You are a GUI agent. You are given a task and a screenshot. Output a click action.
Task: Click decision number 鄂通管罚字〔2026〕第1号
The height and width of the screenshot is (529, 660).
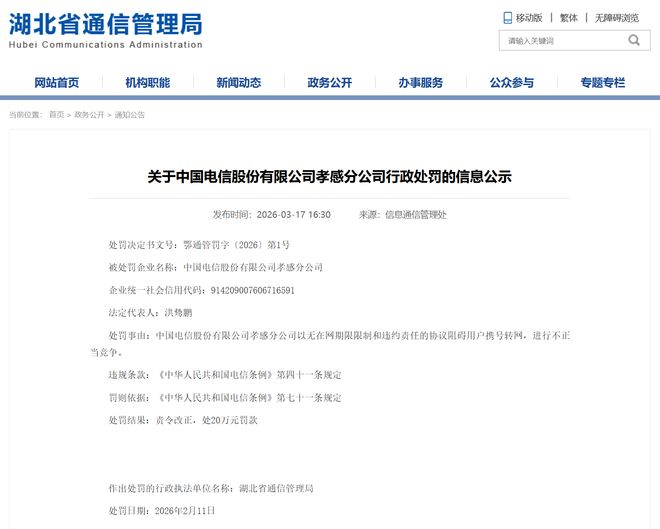tap(237, 245)
